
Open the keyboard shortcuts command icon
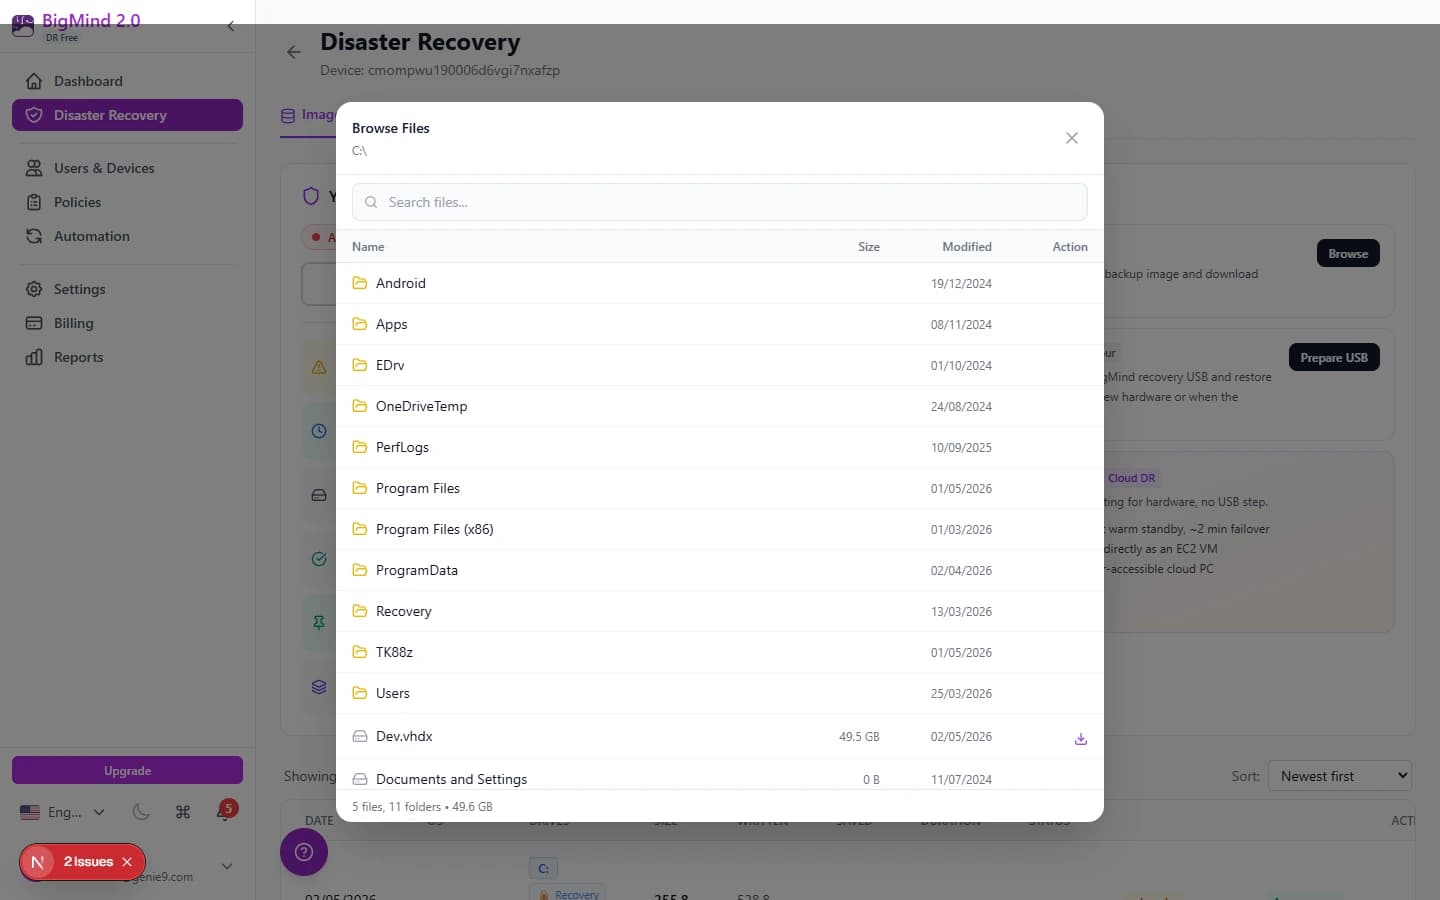click(x=183, y=812)
